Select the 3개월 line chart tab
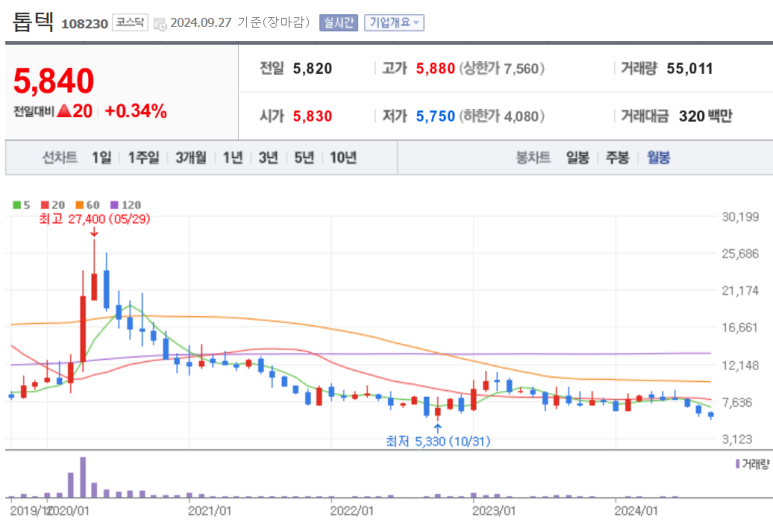Viewport: 773px width, 523px height. [x=191, y=158]
